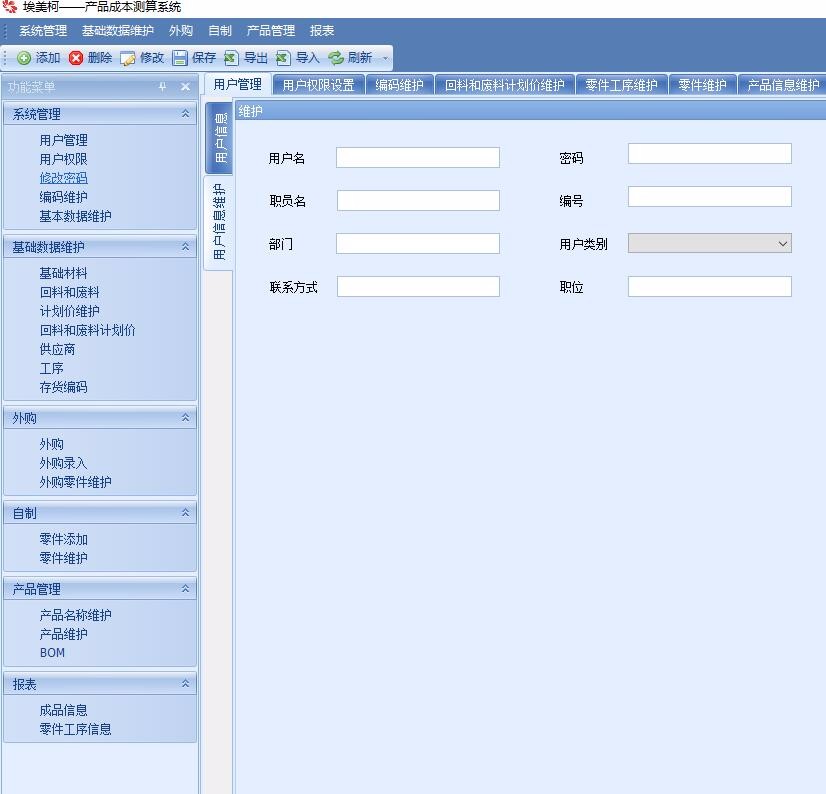This screenshot has width=826, height=794.
Task: Open 工序 in the sidebar
Action: click(x=51, y=368)
